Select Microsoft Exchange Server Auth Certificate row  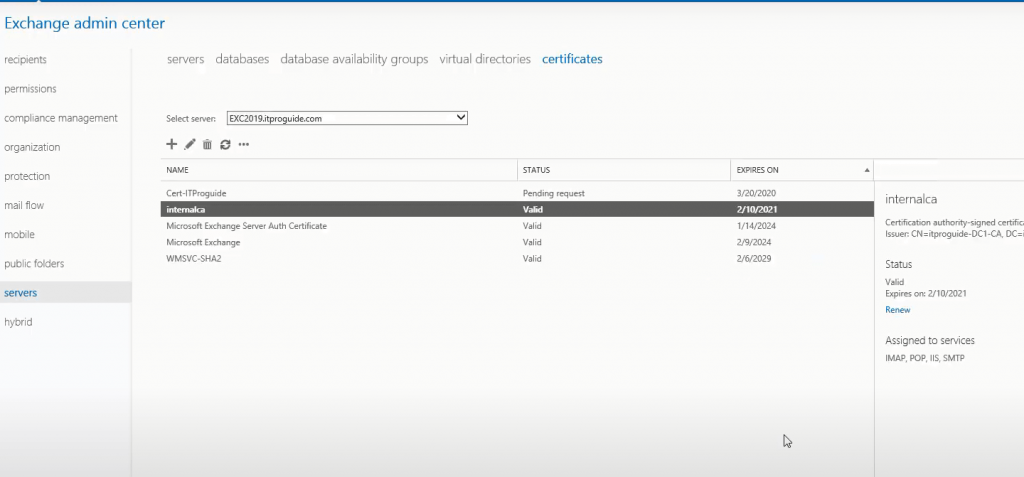point(517,226)
